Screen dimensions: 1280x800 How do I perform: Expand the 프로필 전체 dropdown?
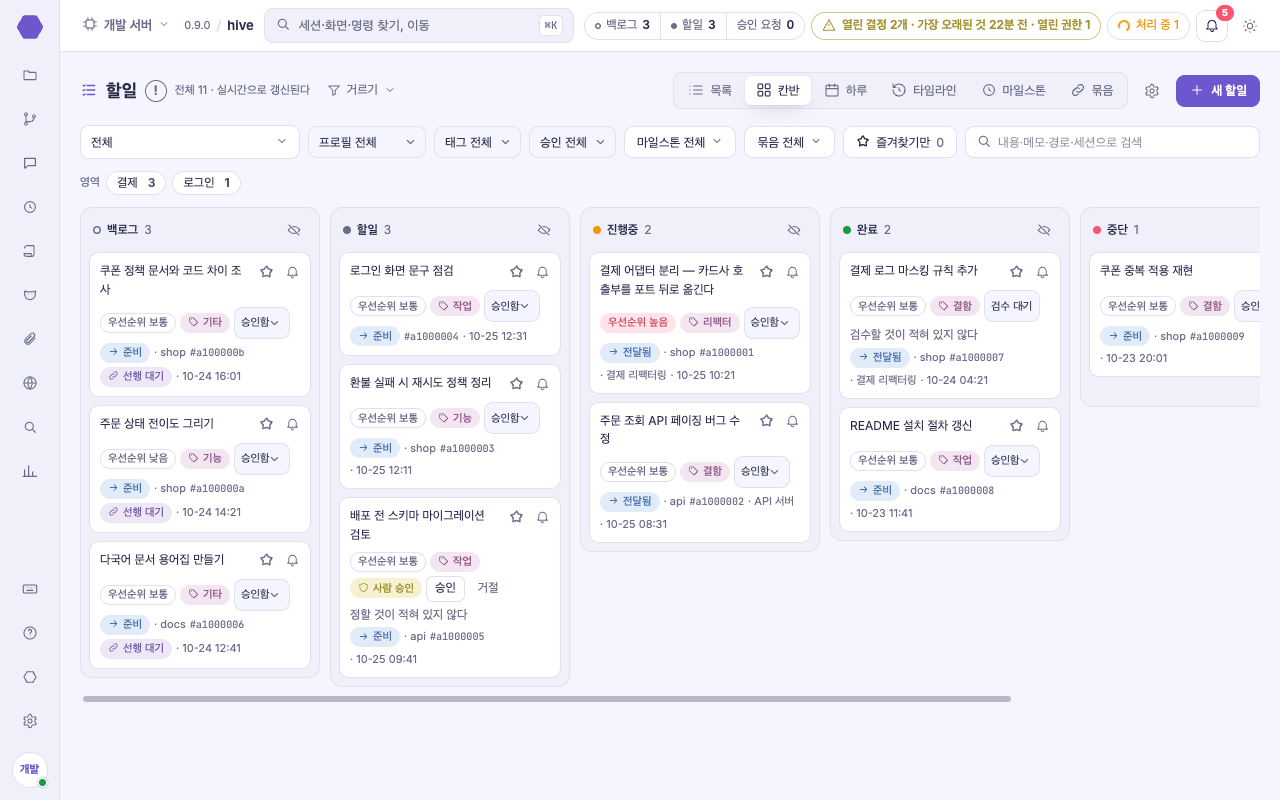367,142
